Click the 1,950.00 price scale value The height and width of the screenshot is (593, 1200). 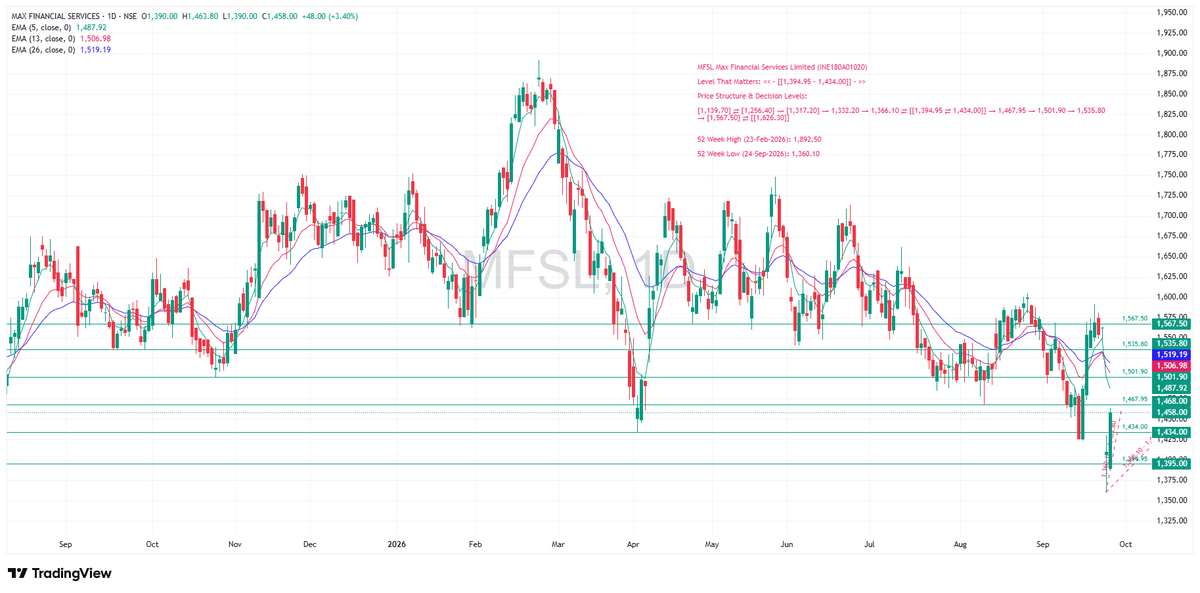[1171, 12]
